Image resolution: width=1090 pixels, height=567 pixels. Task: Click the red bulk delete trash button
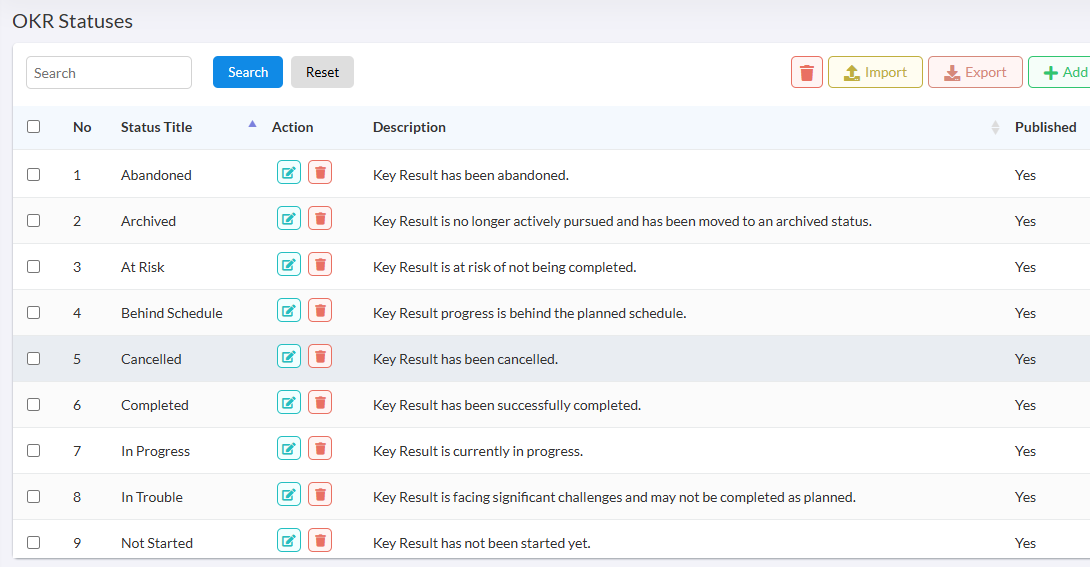(x=806, y=72)
